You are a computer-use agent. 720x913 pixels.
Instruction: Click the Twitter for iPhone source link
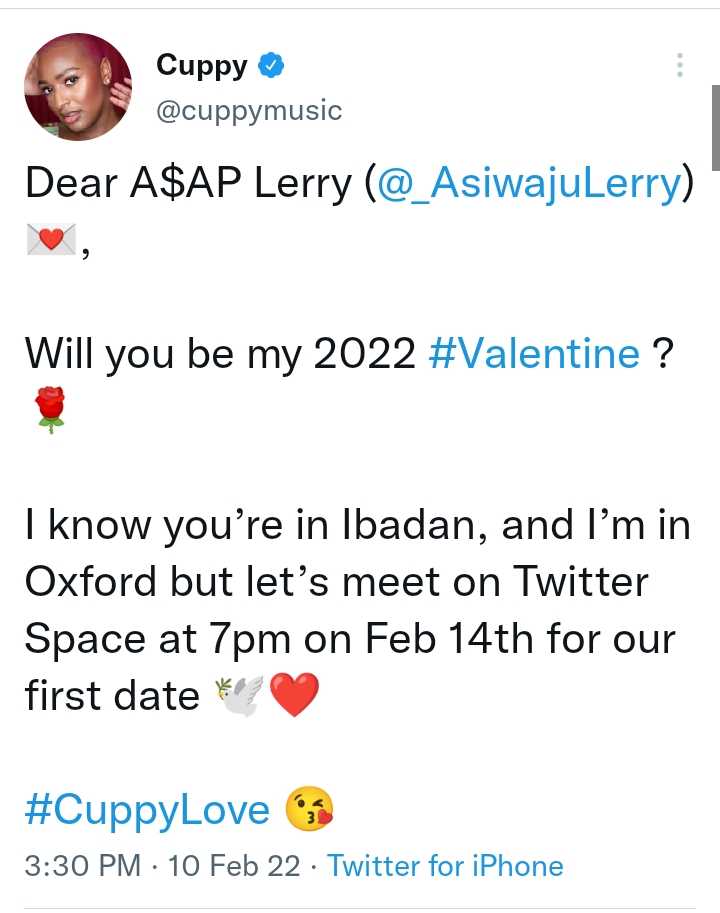(x=445, y=865)
